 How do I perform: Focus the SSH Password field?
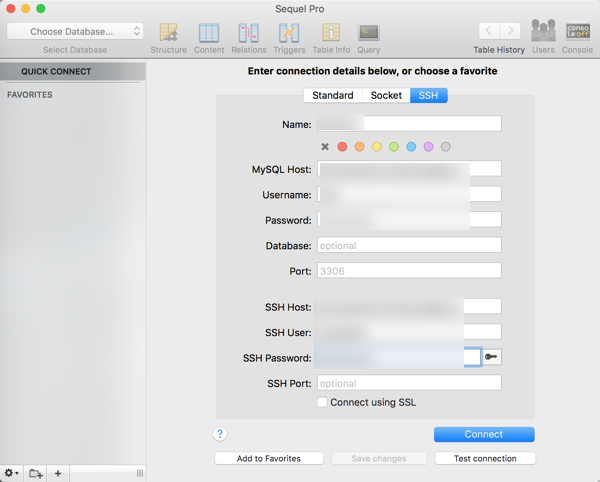pos(399,357)
